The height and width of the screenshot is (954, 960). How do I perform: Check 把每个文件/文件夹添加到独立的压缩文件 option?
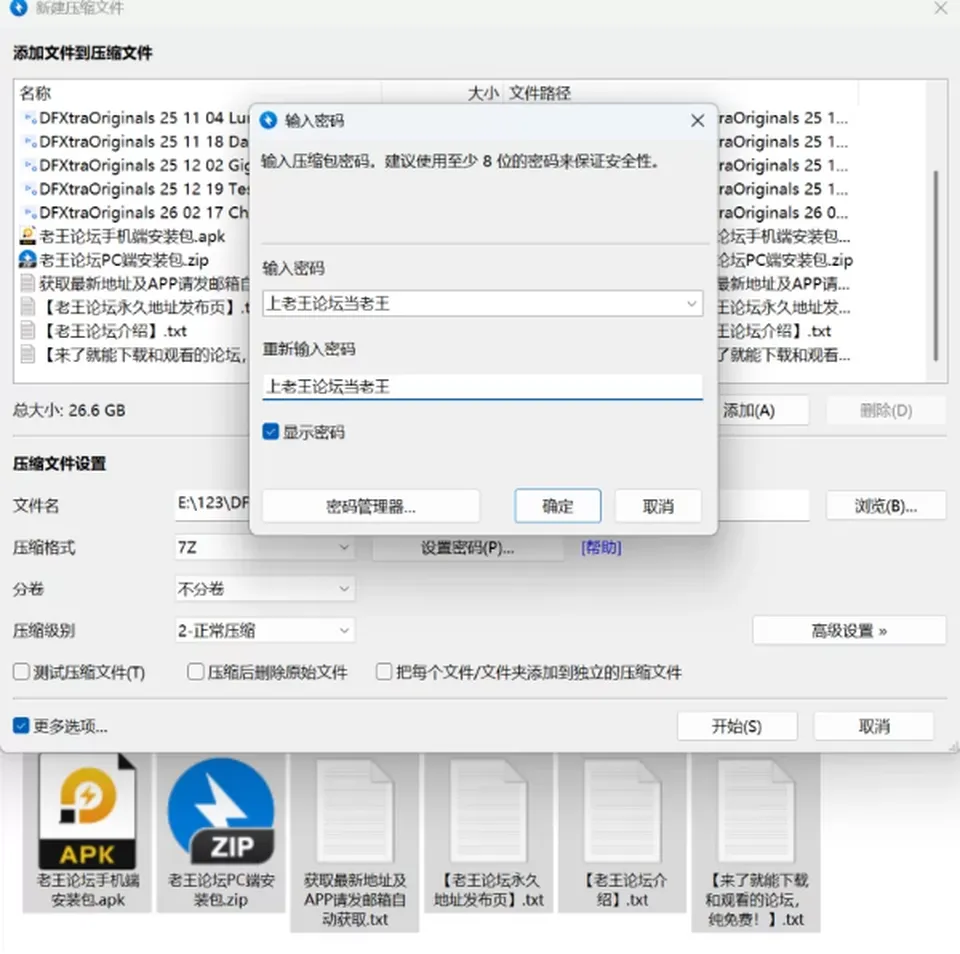384,672
